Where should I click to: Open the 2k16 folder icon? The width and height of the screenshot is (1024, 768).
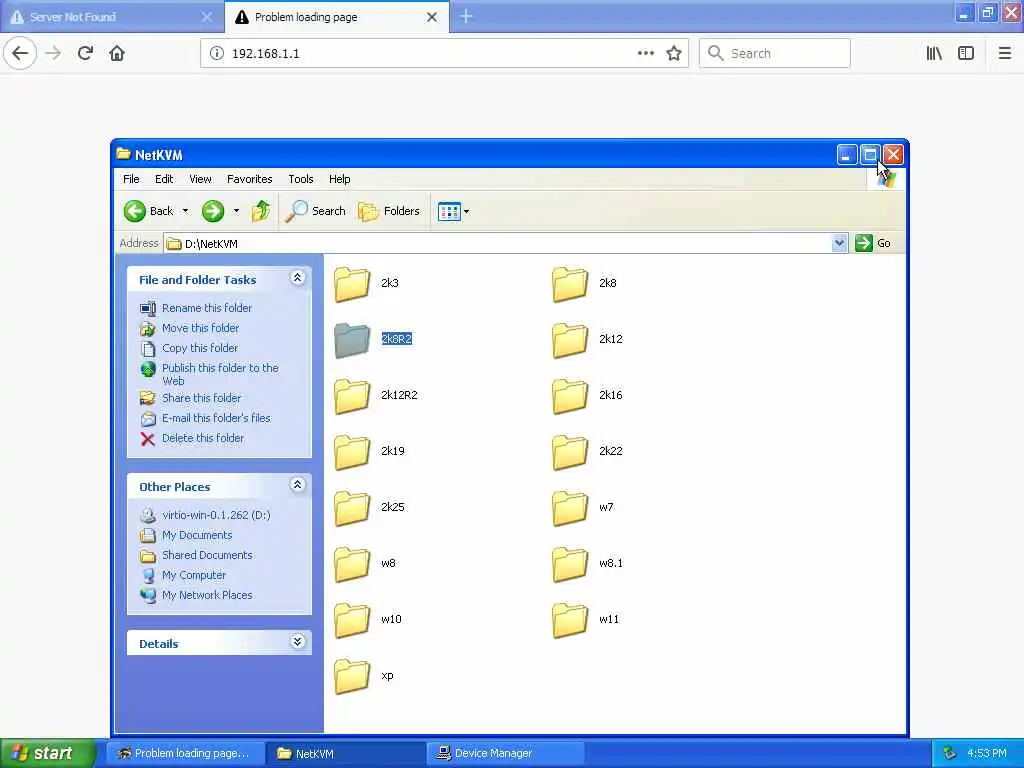(570, 396)
